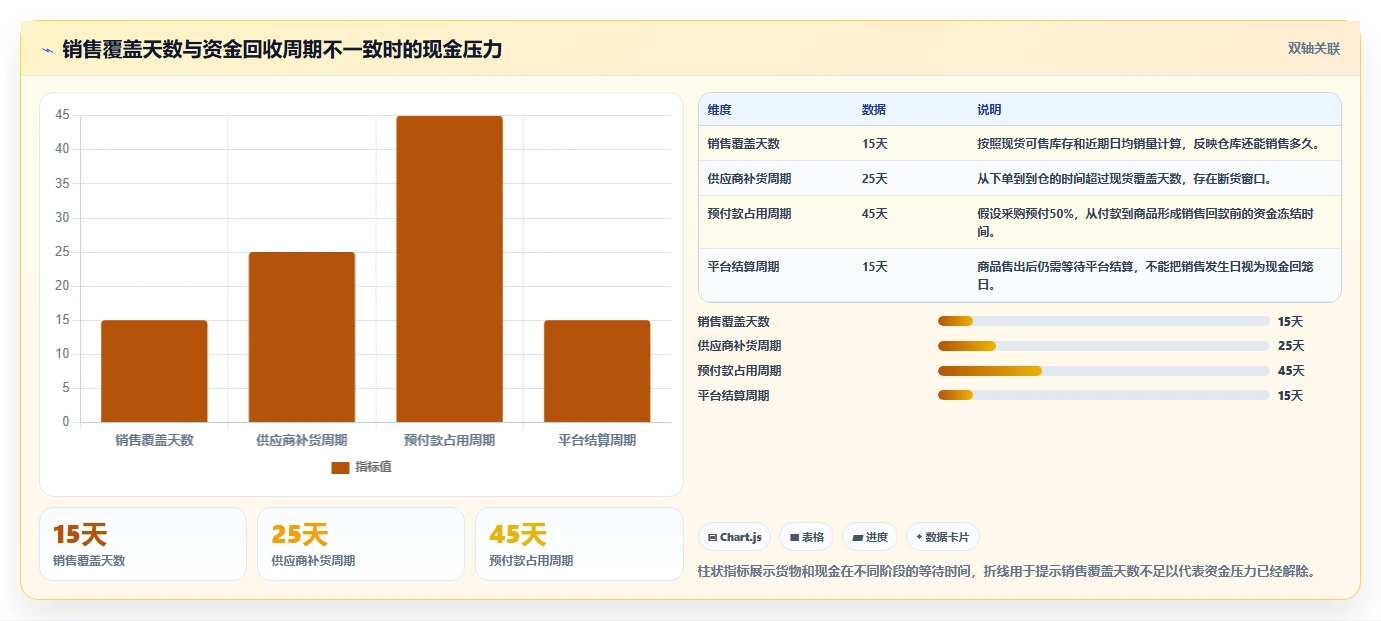The width and height of the screenshot is (1381, 621).
Task: Click the 预付款占用周期 x-axis label under the chart
Action: (x=449, y=440)
